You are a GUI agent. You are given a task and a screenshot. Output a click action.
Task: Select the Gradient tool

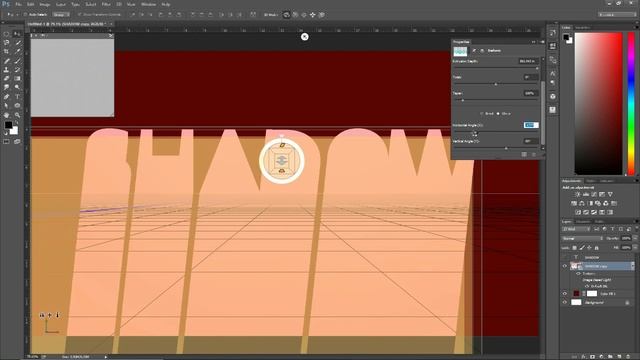coord(18,78)
